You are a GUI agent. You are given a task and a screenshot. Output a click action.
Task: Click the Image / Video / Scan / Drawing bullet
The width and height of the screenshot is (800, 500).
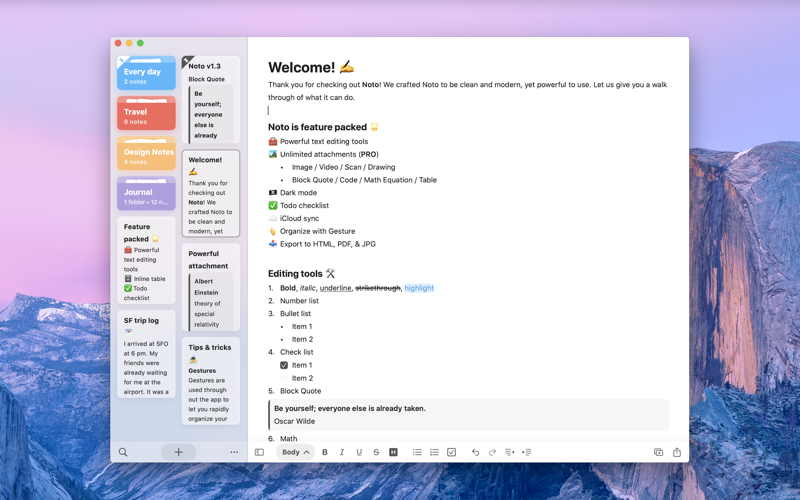[x=343, y=167]
